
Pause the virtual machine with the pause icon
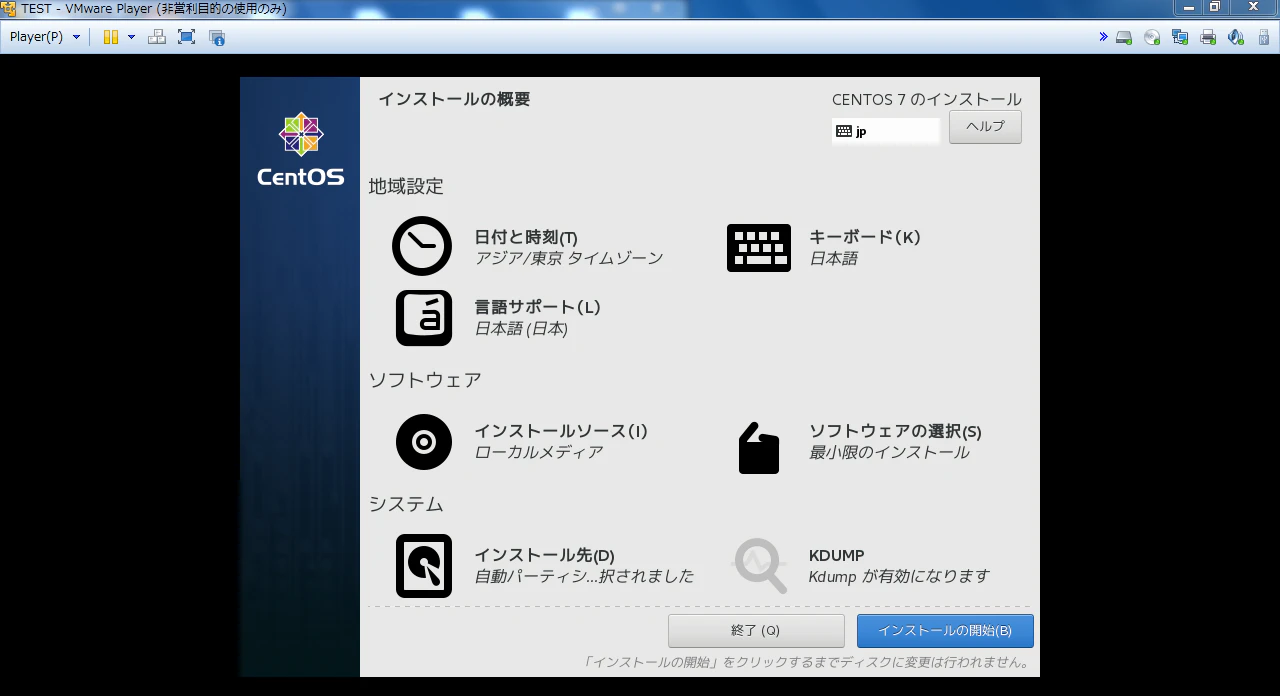[111, 37]
